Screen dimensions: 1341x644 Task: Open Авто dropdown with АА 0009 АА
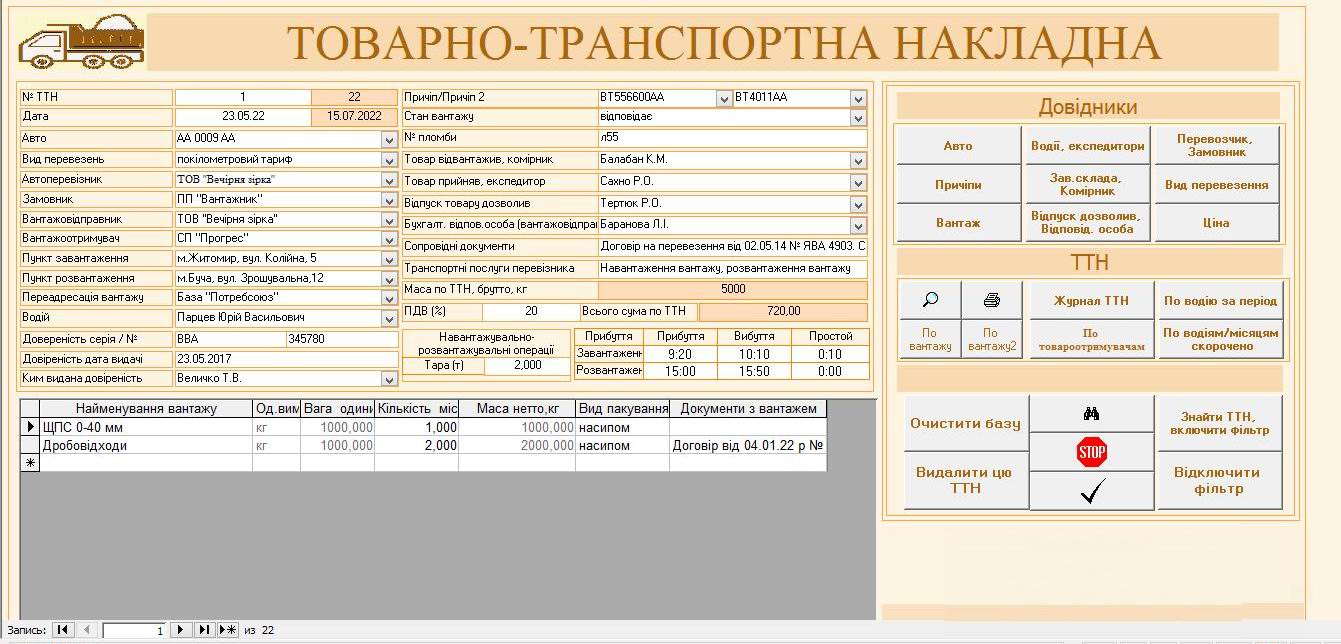click(389, 139)
